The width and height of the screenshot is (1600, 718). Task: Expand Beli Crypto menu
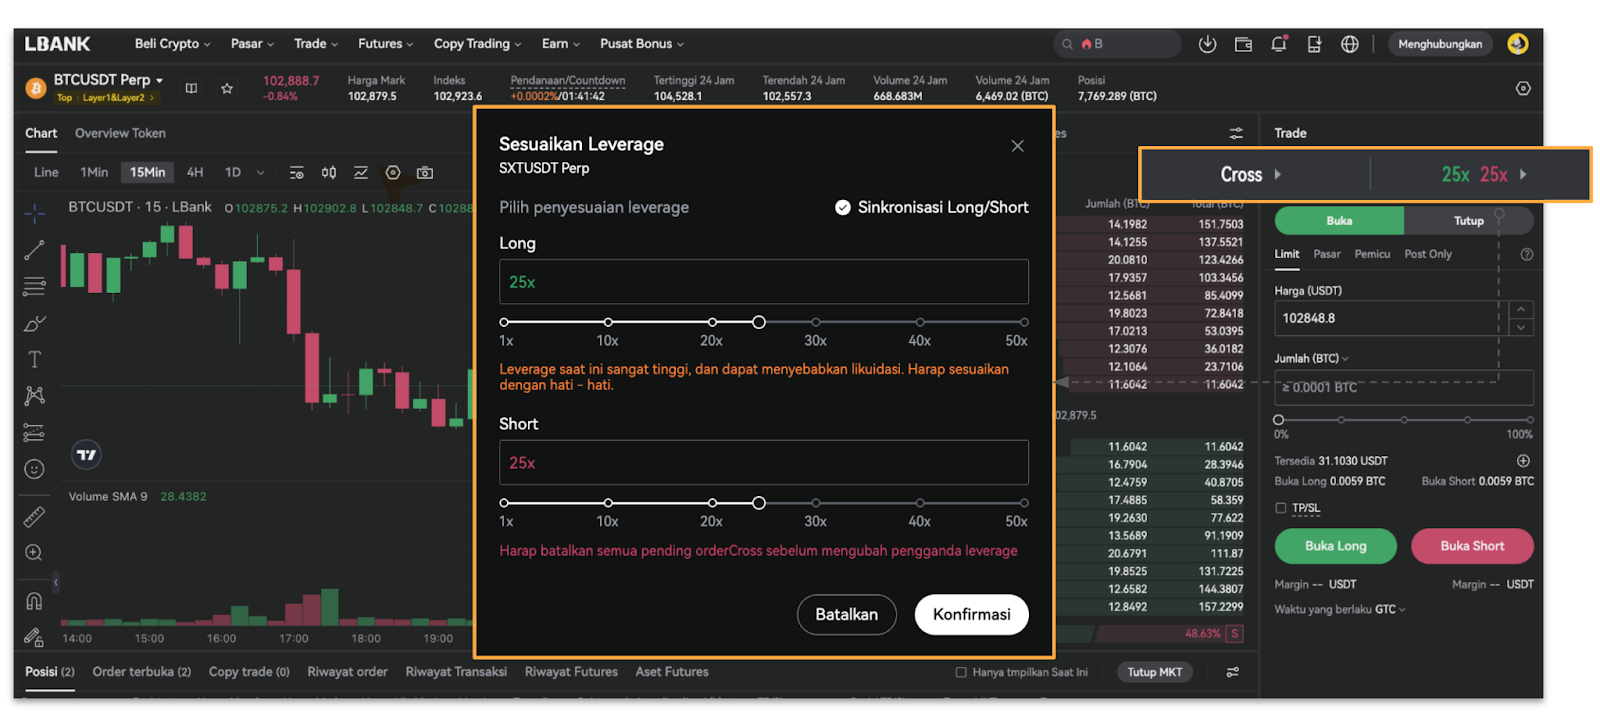(x=172, y=44)
